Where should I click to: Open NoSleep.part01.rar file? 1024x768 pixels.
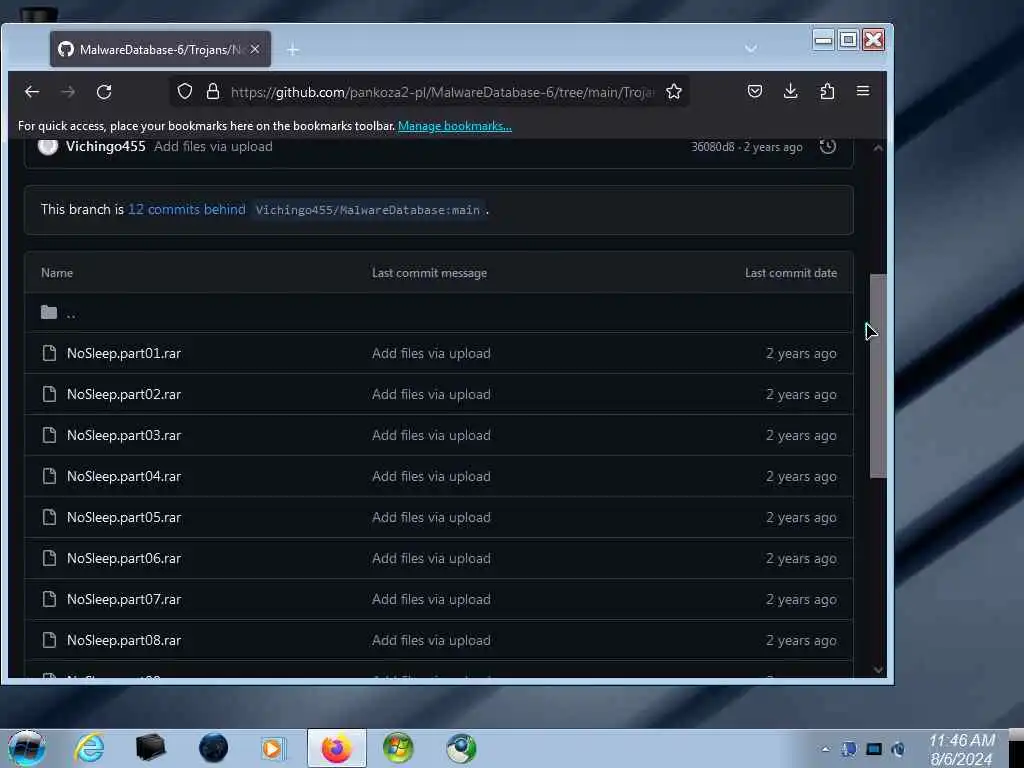[x=123, y=353]
